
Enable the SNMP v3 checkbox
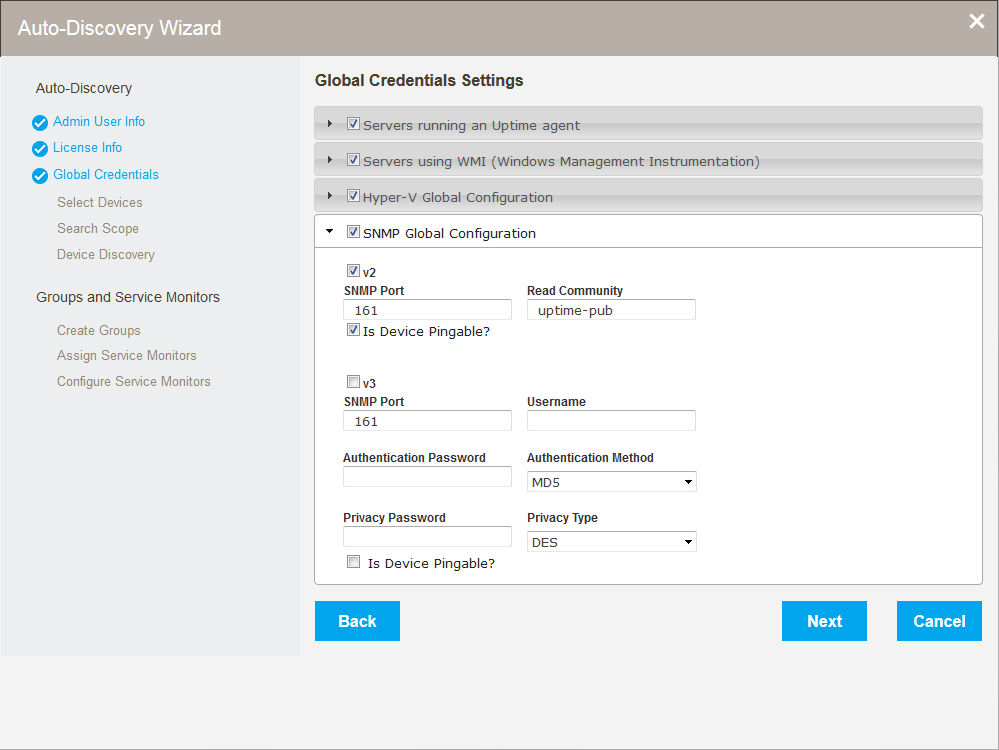coord(353,381)
